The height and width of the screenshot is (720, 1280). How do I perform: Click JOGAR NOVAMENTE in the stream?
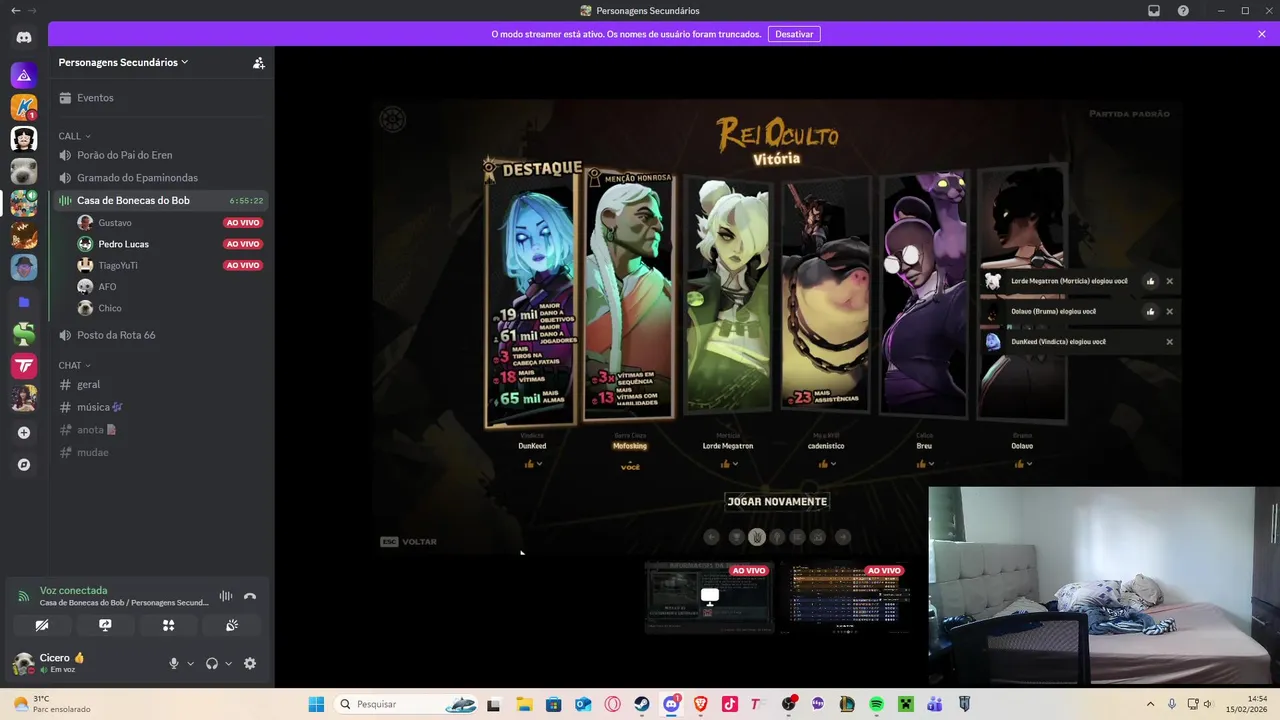tap(777, 501)
